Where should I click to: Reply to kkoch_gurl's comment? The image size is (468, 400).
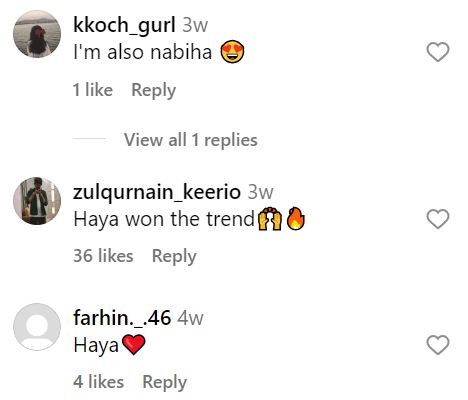pos(154,90)
